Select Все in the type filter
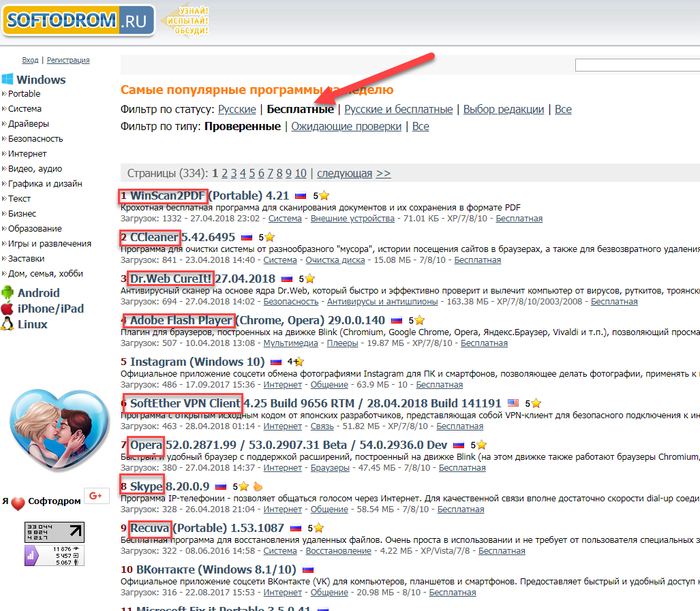Screen dimensions: 700x611 [x=421, y=126]
